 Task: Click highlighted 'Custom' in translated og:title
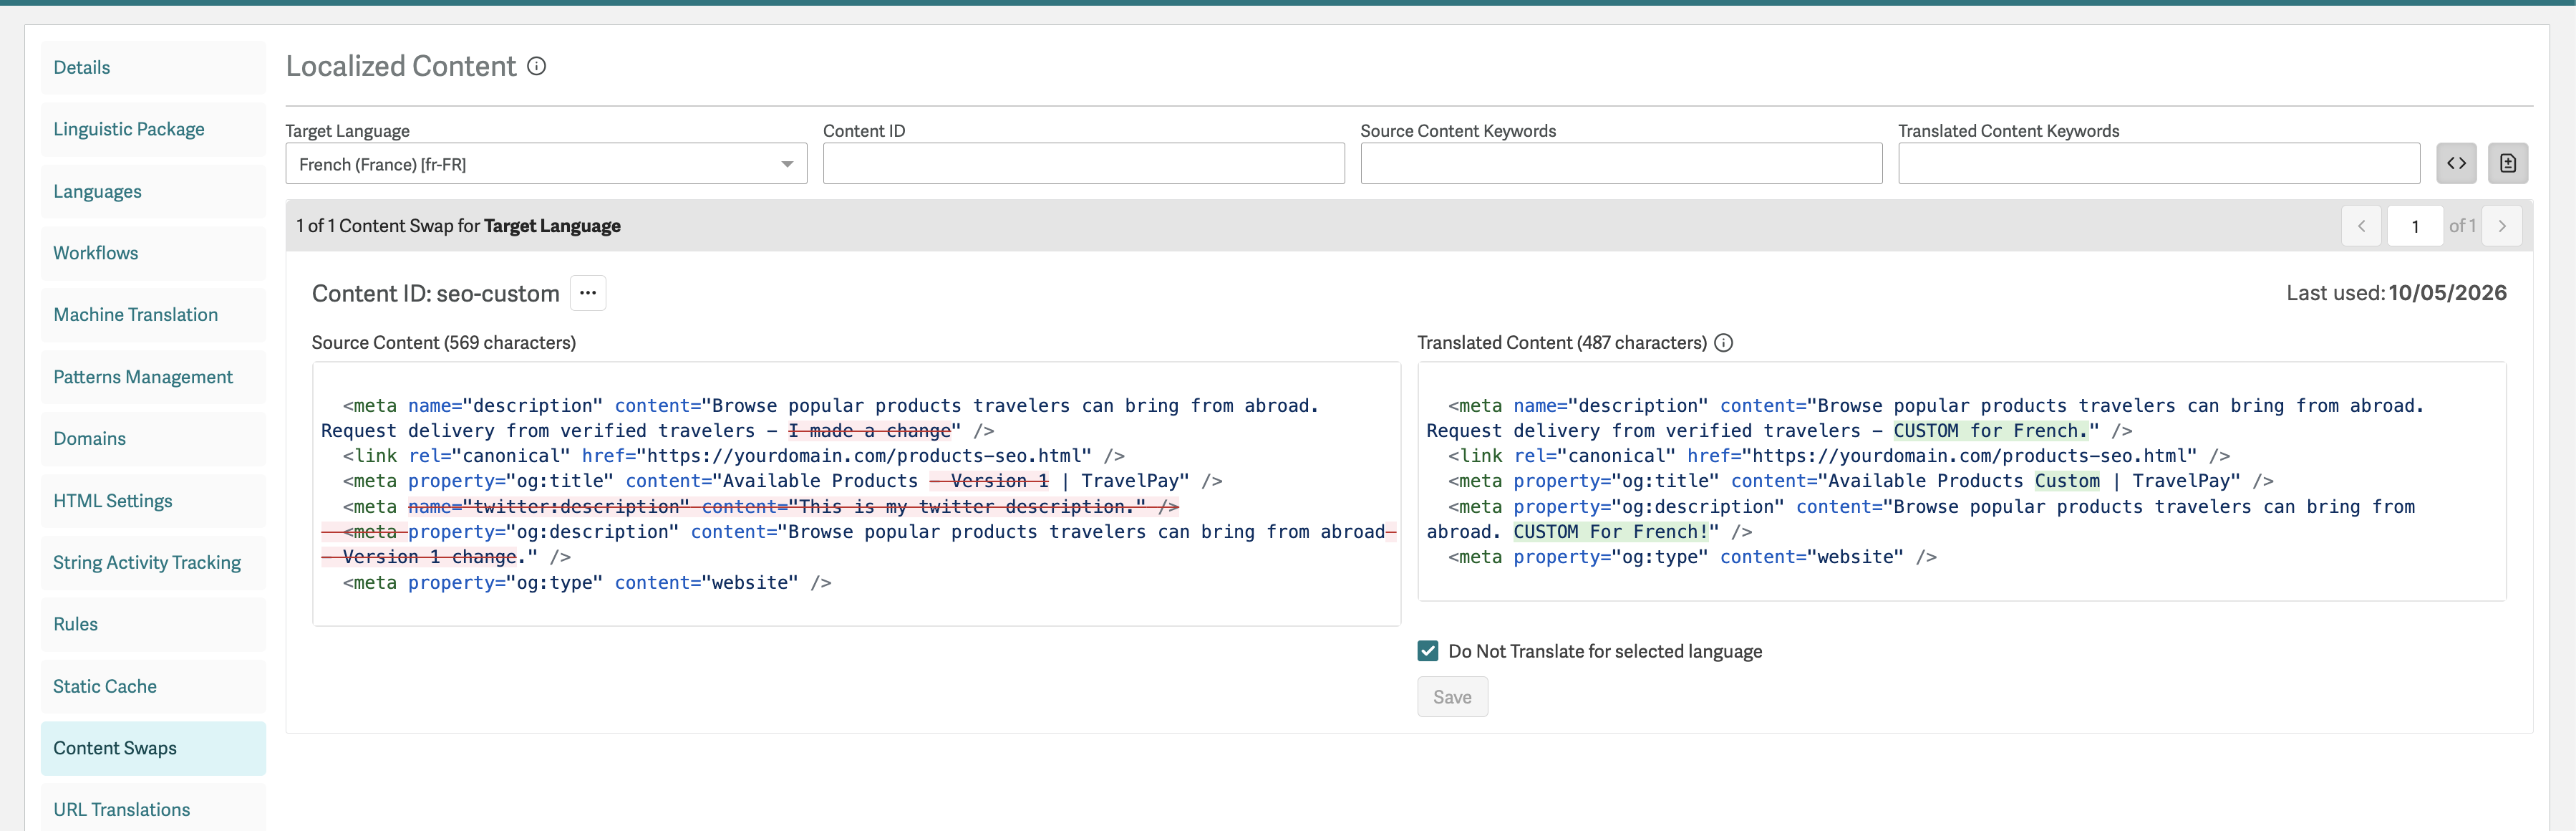point(2067,481)
